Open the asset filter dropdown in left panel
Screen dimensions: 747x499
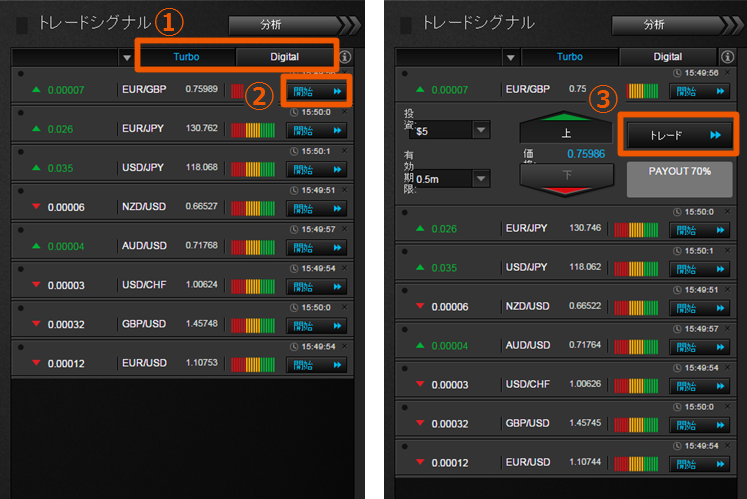[126, 58]
